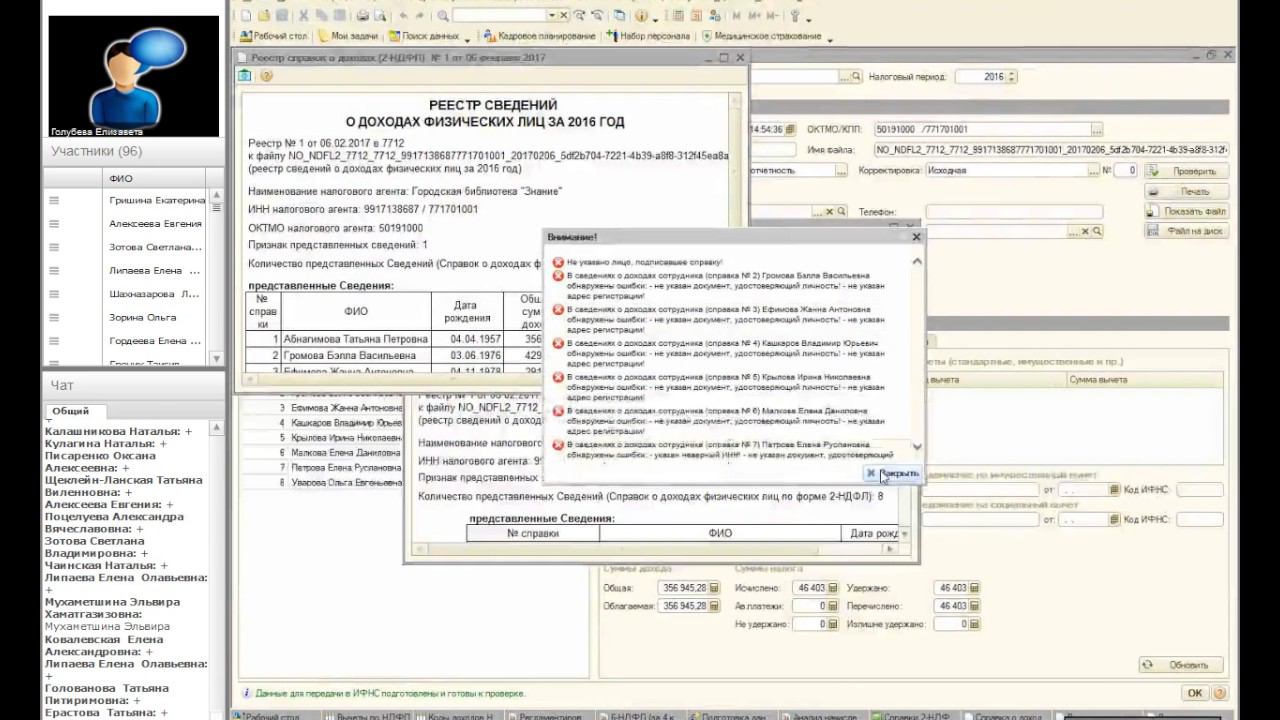The height and width of the screenshot is (720, 1280).
Task: Open calculator for Перечислено tax field
Action: 974,606
